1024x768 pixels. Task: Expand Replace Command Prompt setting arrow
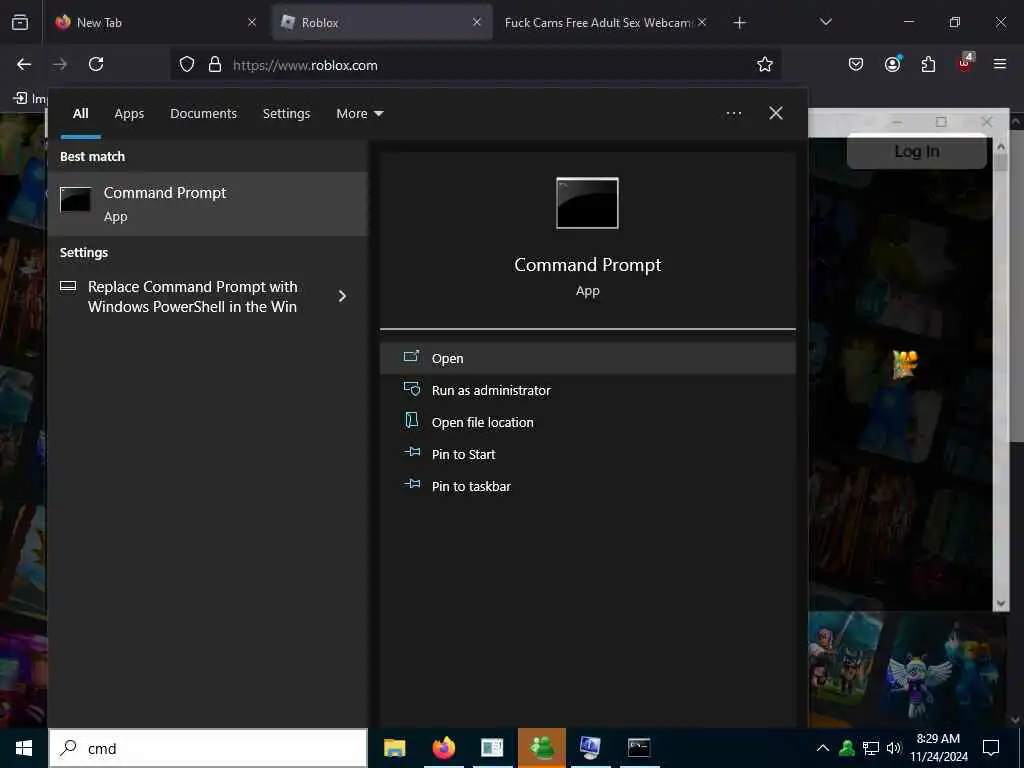(x=342, y=296)
